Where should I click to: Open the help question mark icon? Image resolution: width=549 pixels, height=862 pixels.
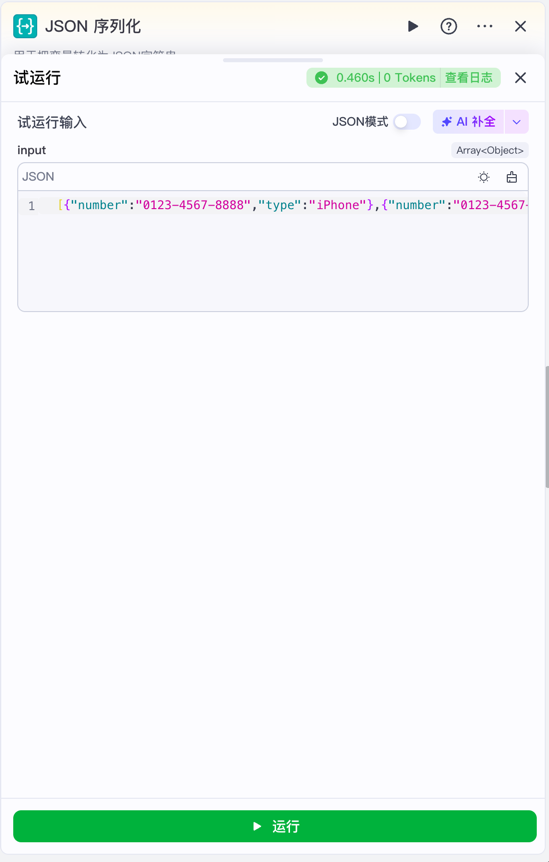coord(448,26)
